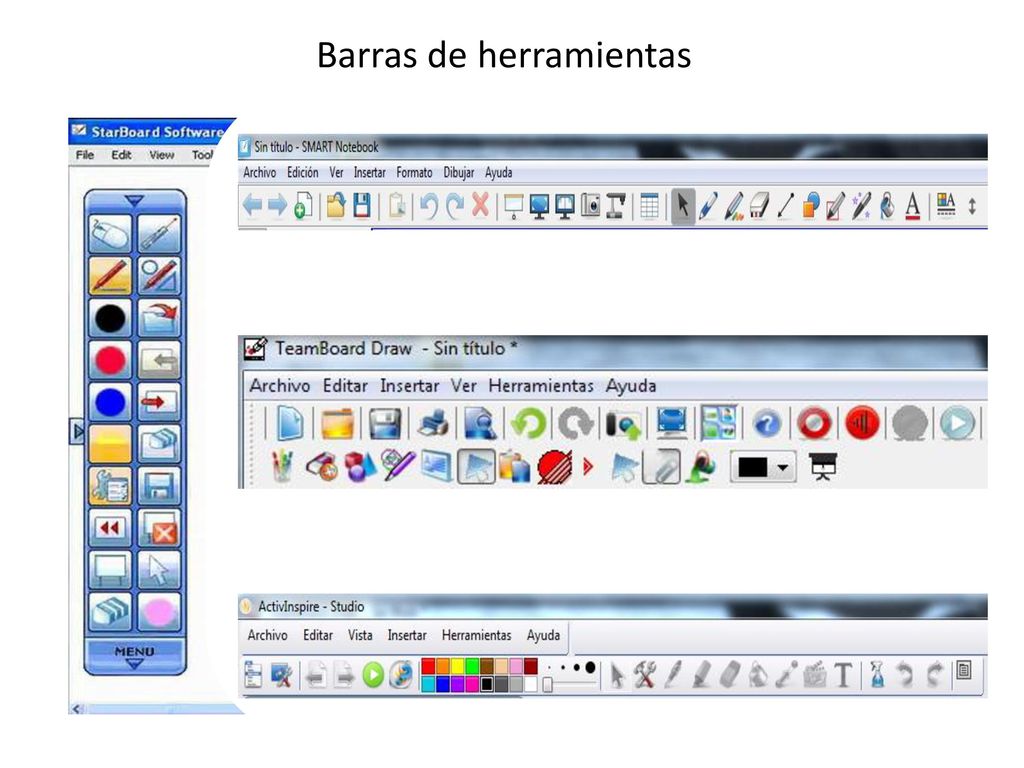Click the pink circle in StarBoard palette
Screen dimensions: 1024x768
click(x=159, y=612)
